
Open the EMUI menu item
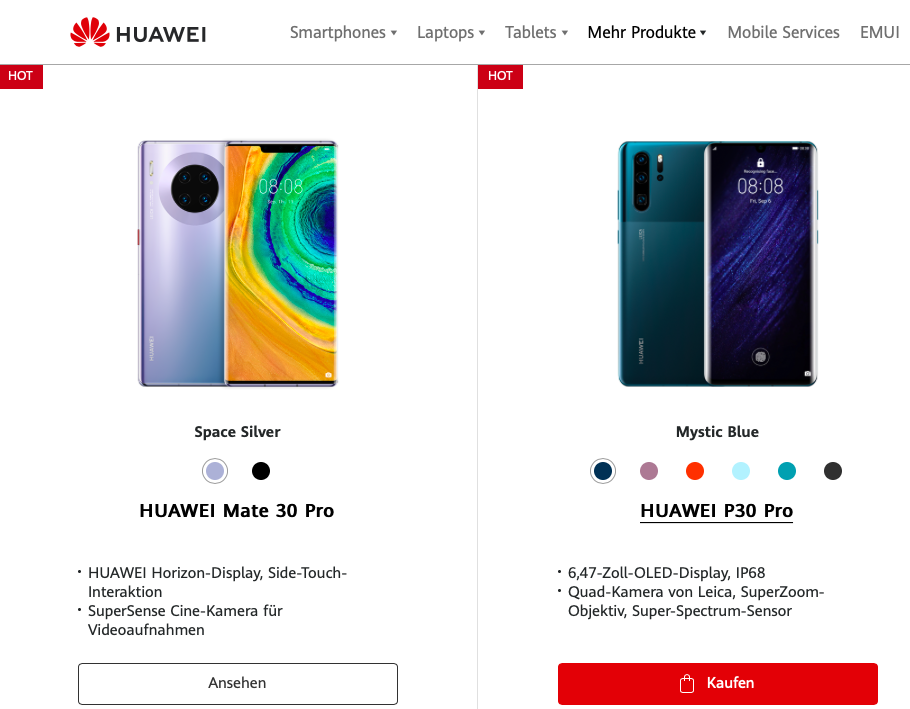(x=879, y=32)
